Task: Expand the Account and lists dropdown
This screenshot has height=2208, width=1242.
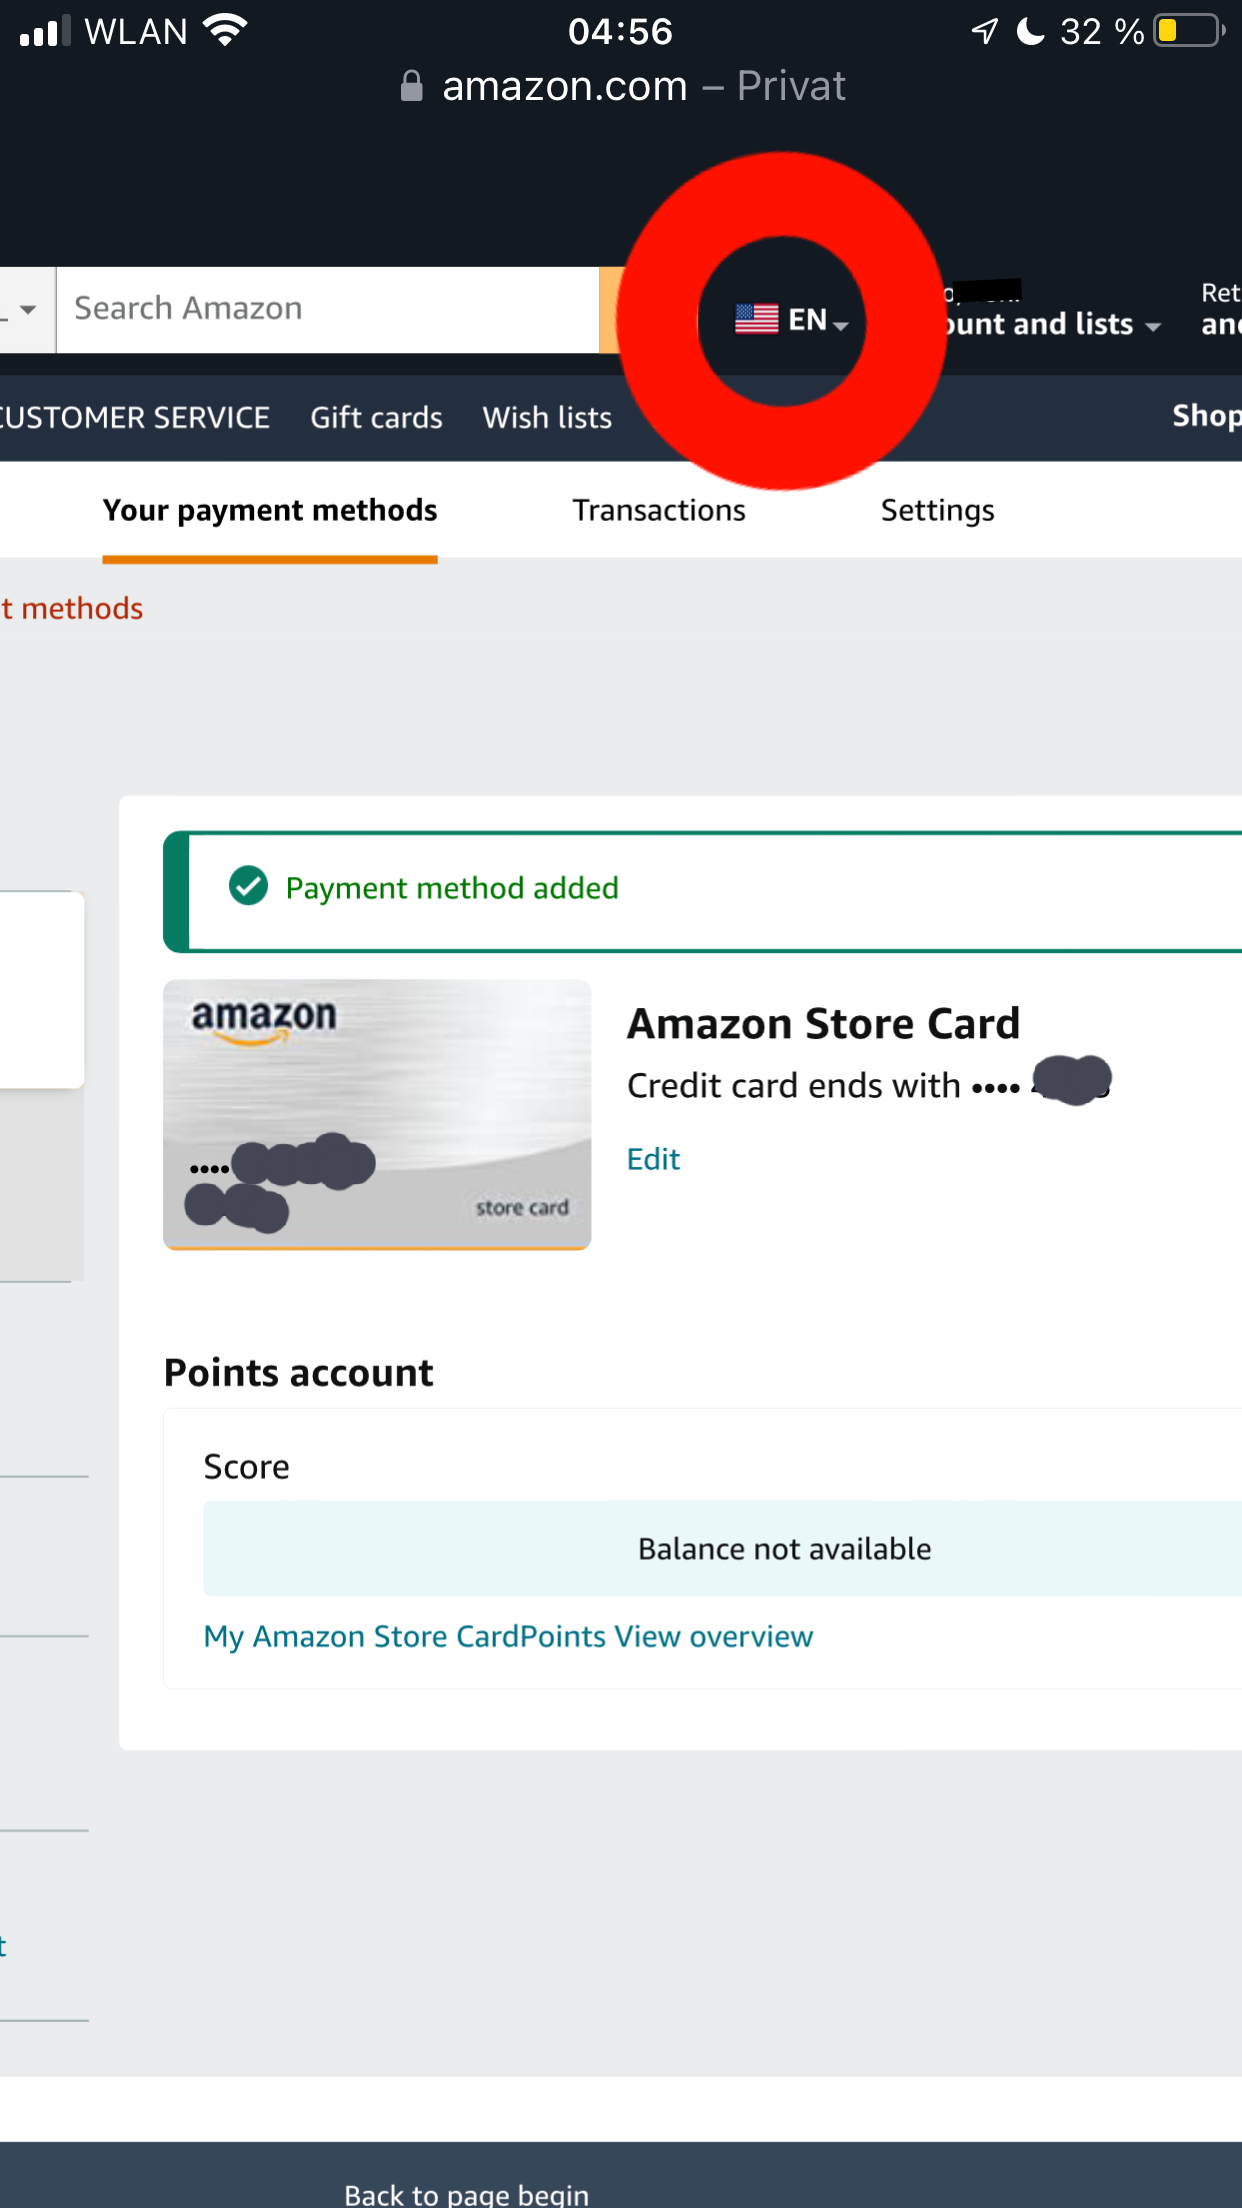Action: click(x=1050, y=323)
